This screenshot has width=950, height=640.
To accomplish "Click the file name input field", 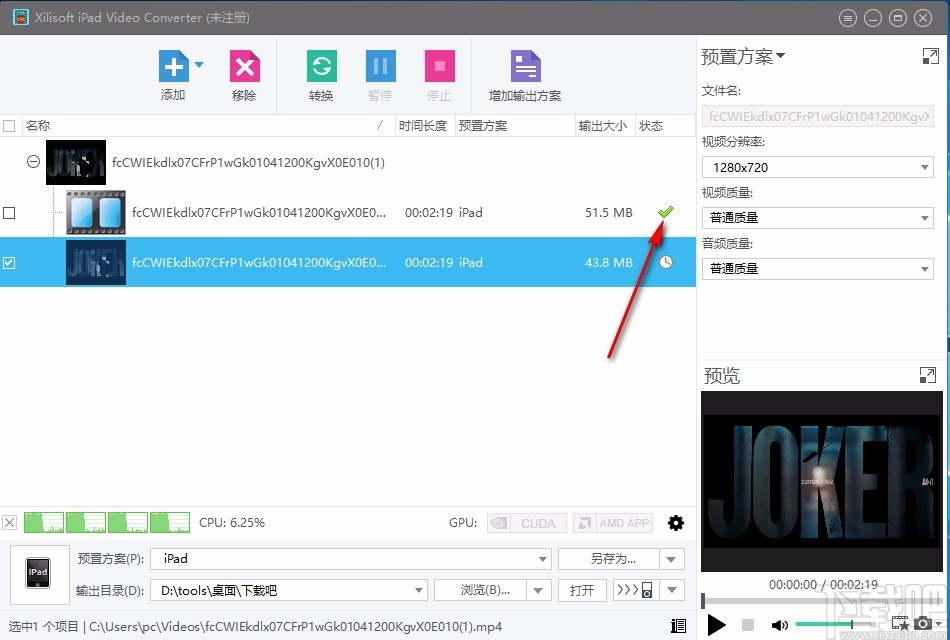I will [817, 116].
